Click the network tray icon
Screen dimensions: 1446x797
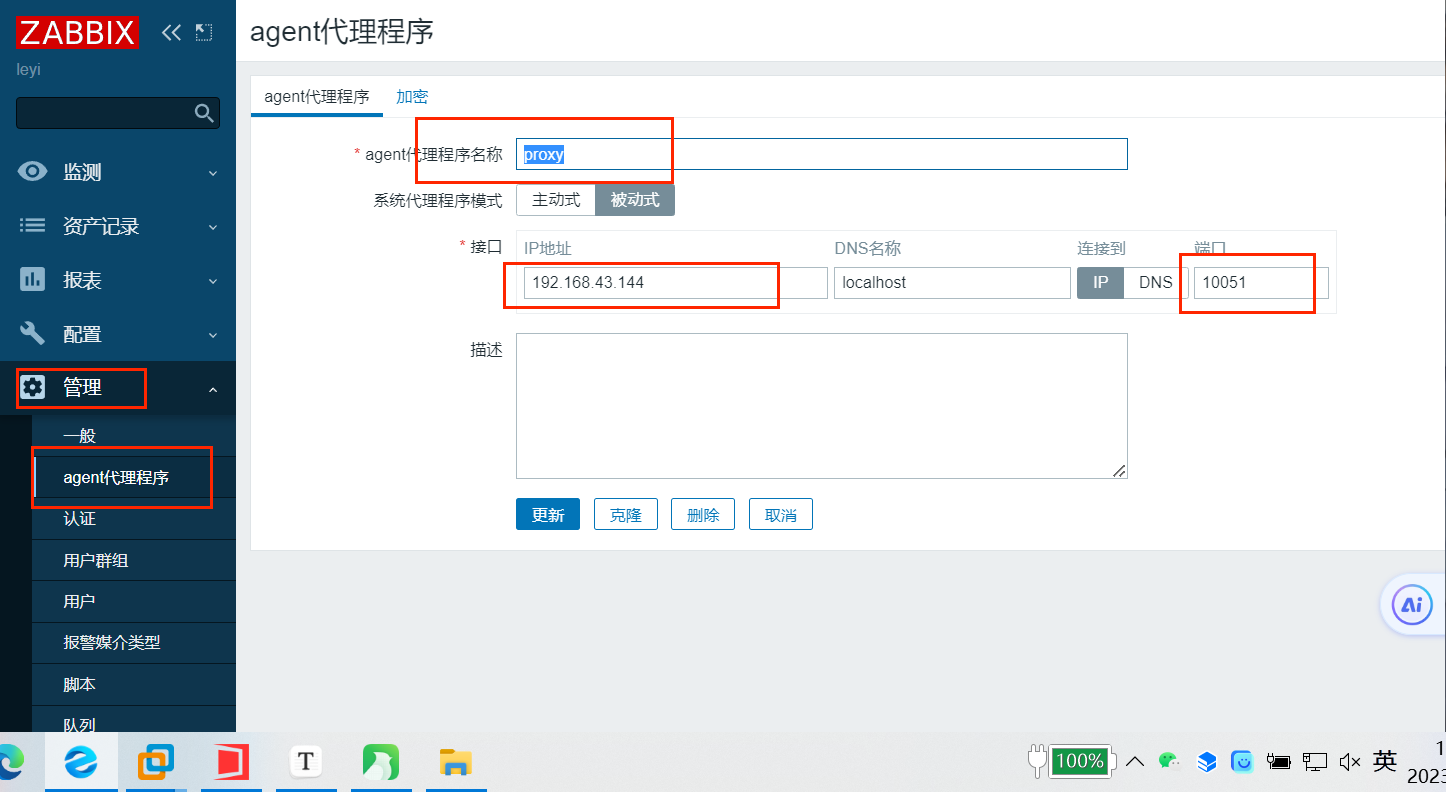[1314, 762]
